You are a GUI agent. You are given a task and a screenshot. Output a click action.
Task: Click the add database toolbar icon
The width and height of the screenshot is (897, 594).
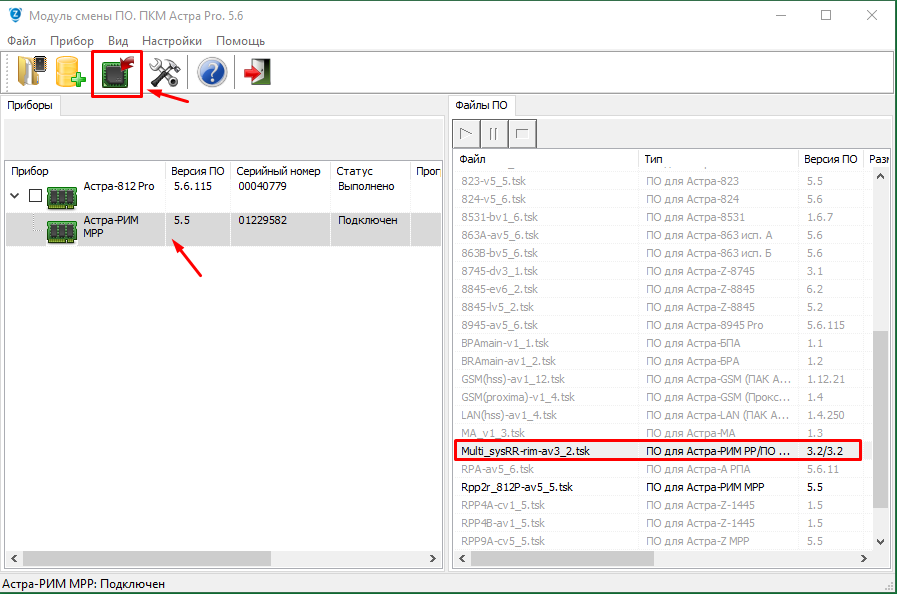click(70, 73)
